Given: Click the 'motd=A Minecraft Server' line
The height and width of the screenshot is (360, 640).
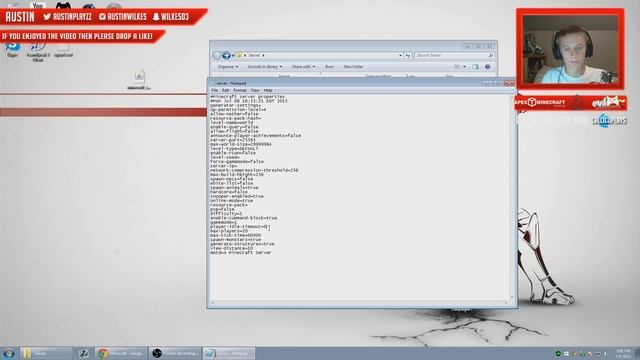Looking at the screenshot, I should (x=241, y=253).
